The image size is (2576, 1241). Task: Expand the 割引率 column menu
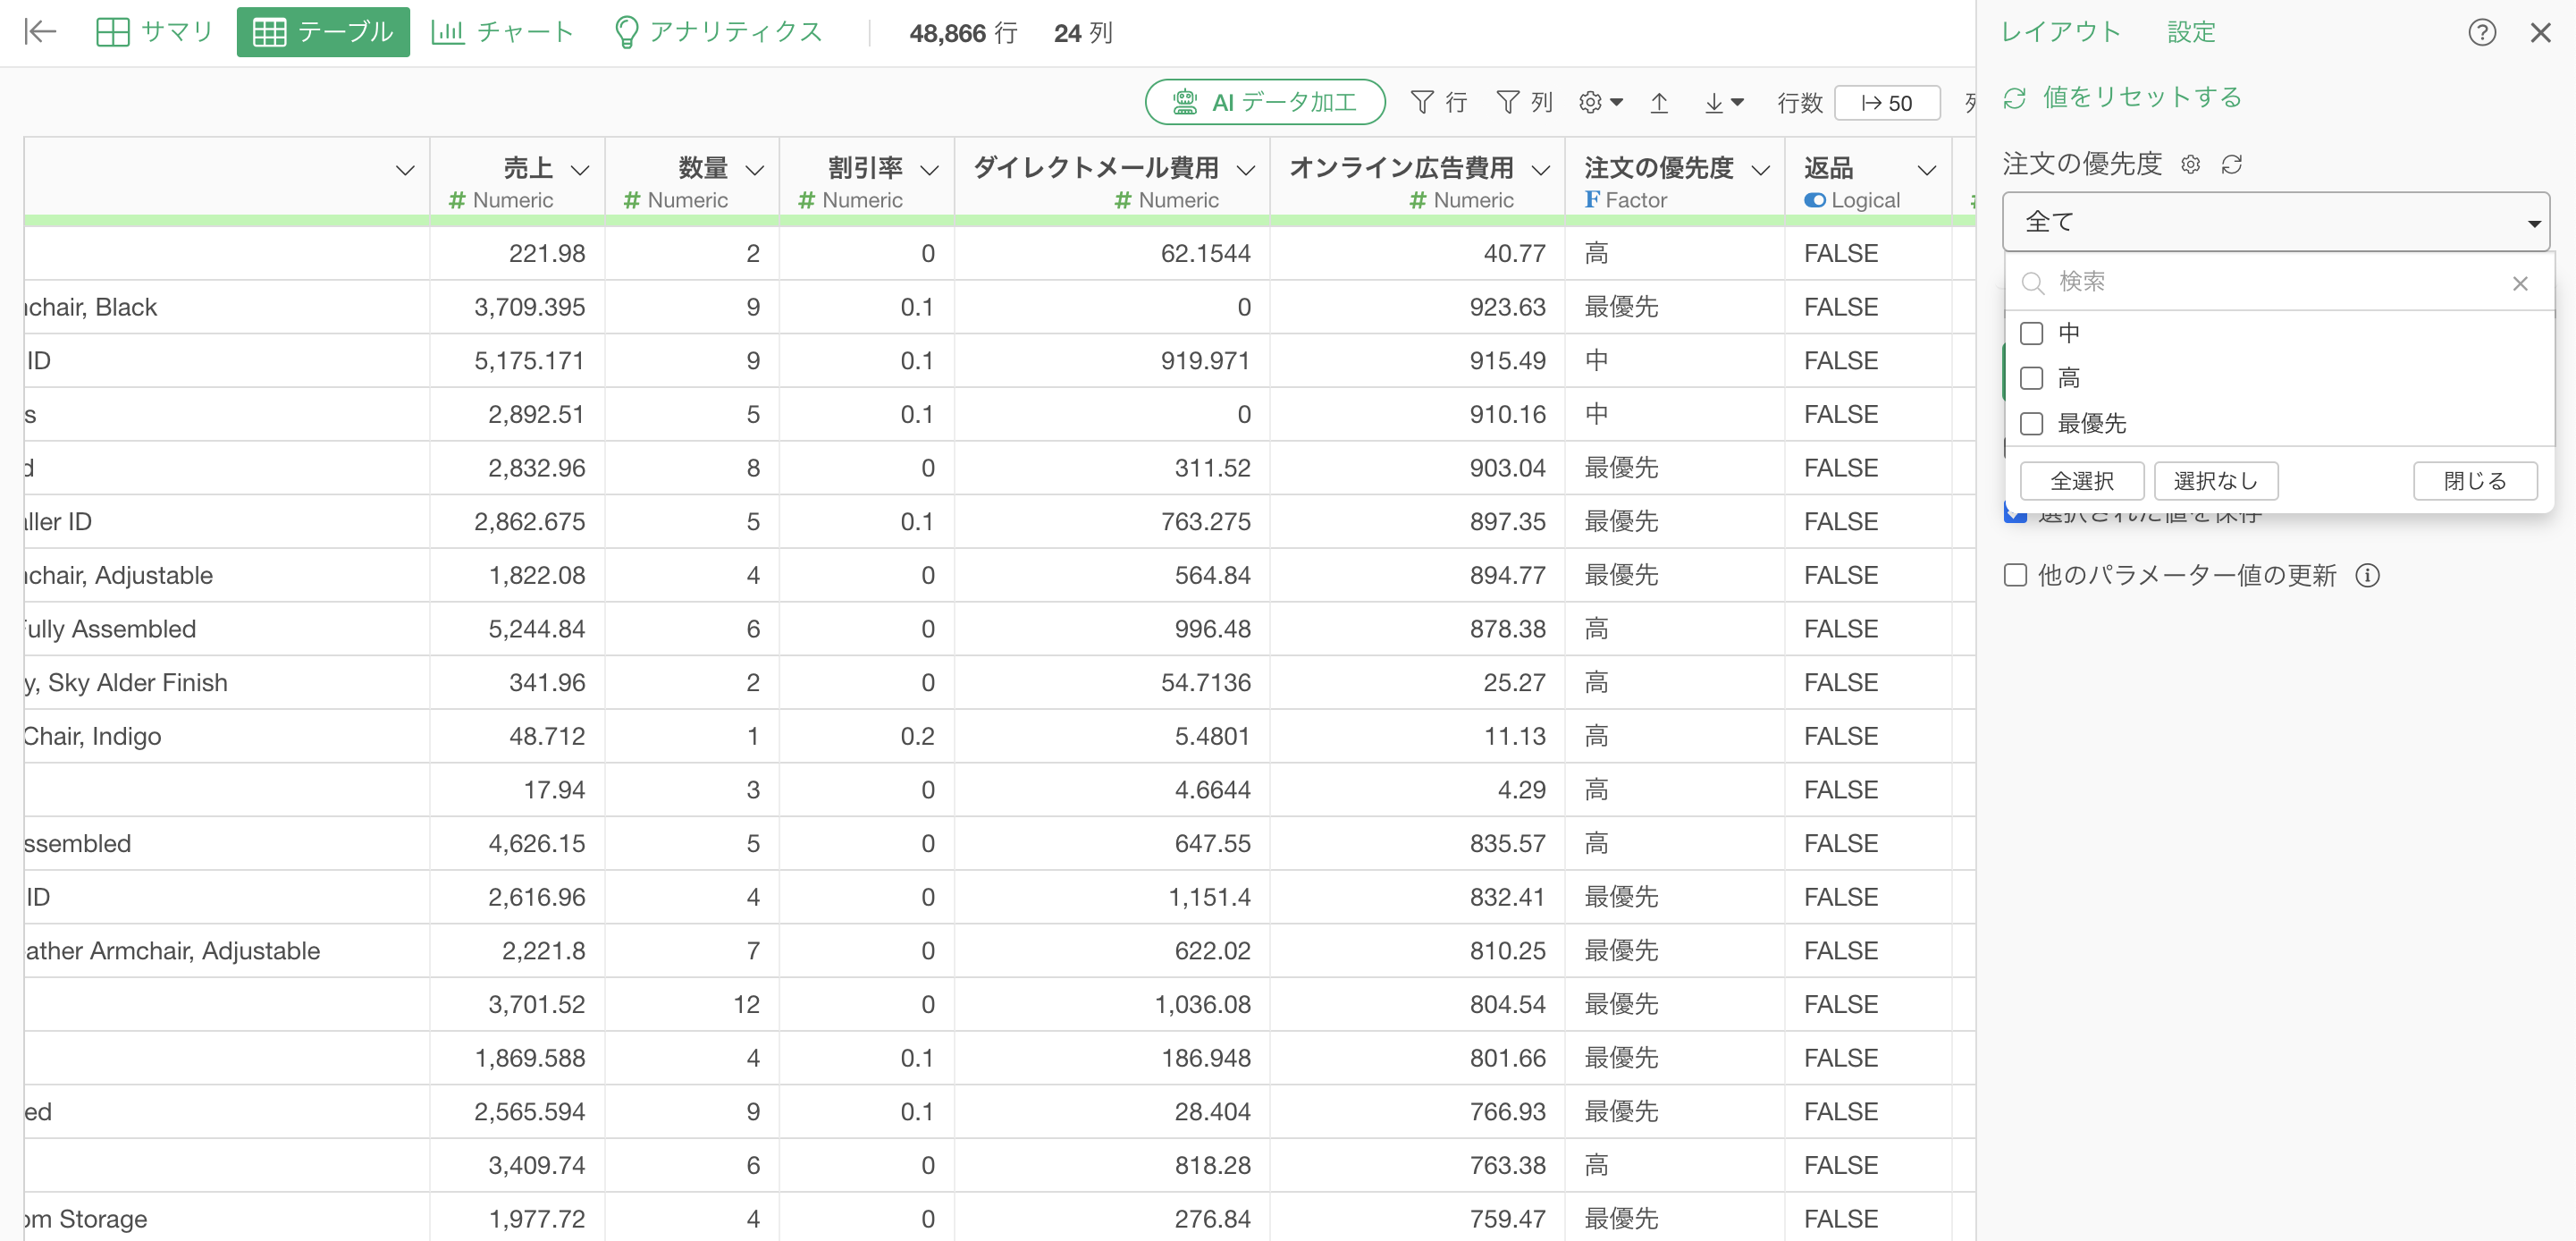(929, 170)
